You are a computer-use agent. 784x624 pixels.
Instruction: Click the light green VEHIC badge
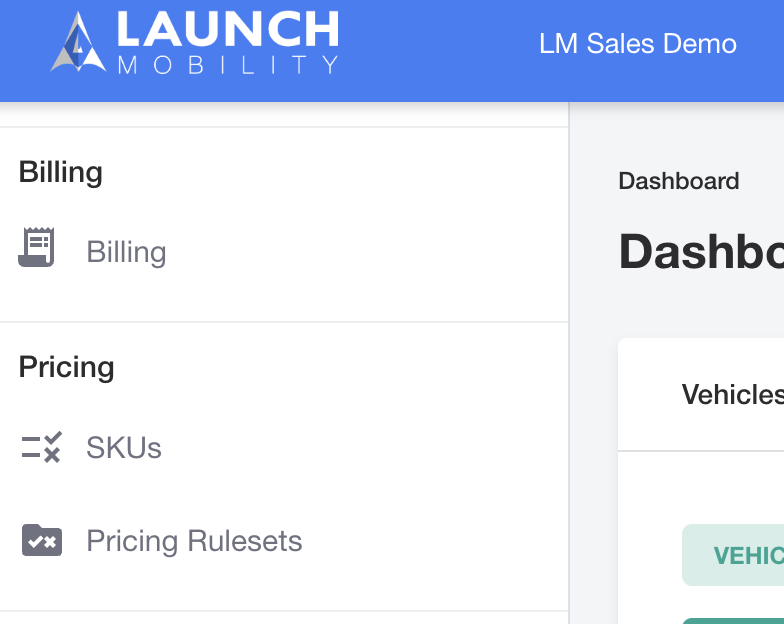coord(733,555)
